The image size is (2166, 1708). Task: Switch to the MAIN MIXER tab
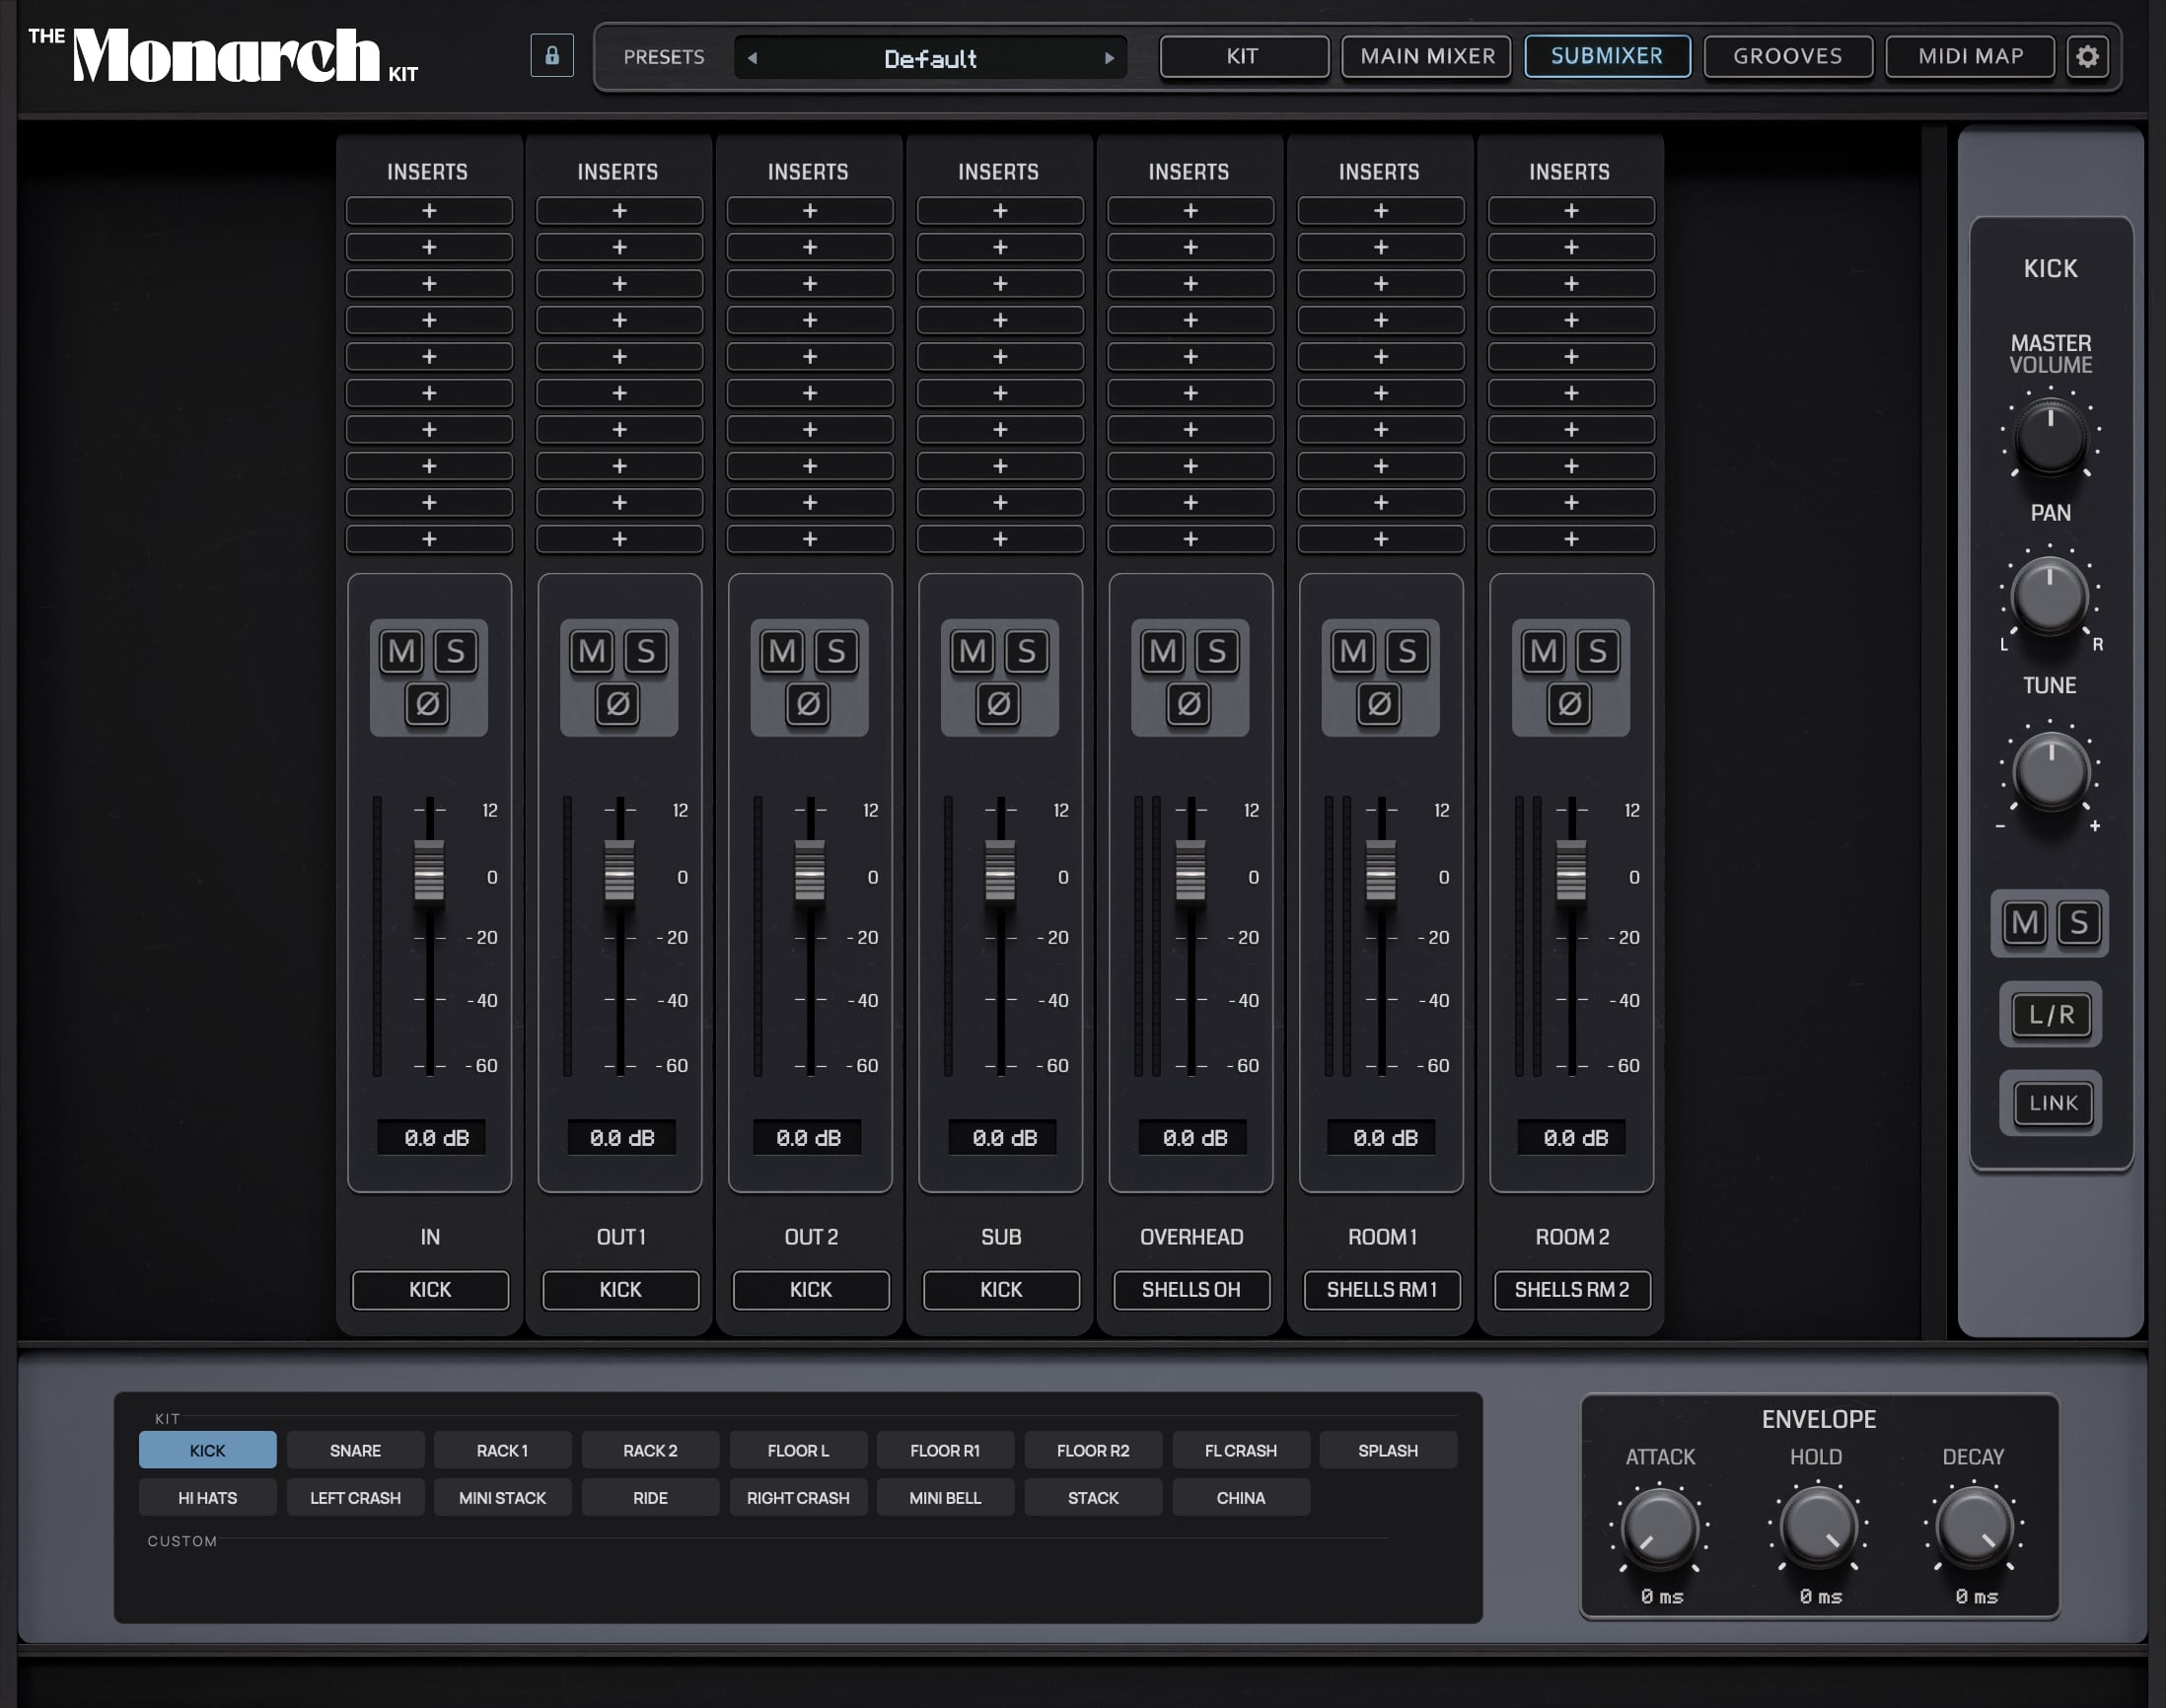click(x=1426, y=56)
